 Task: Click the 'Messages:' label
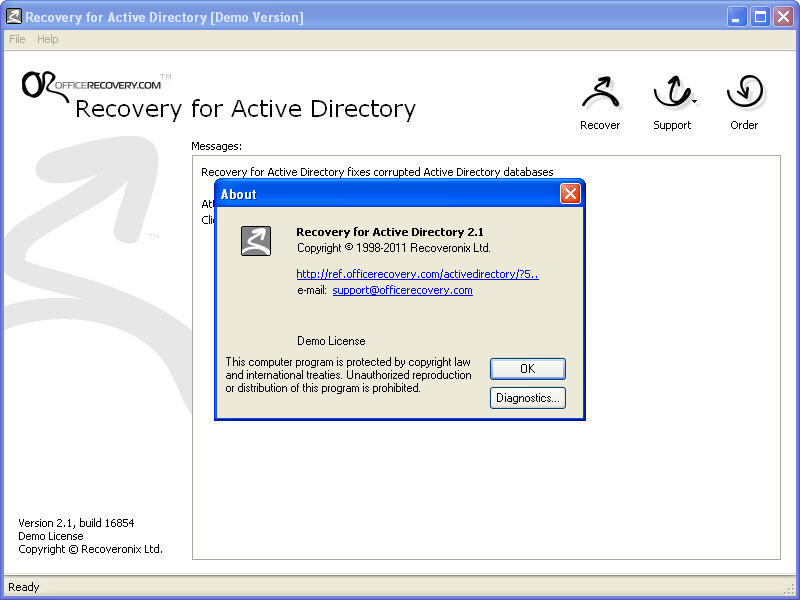[x=216, y=146]
